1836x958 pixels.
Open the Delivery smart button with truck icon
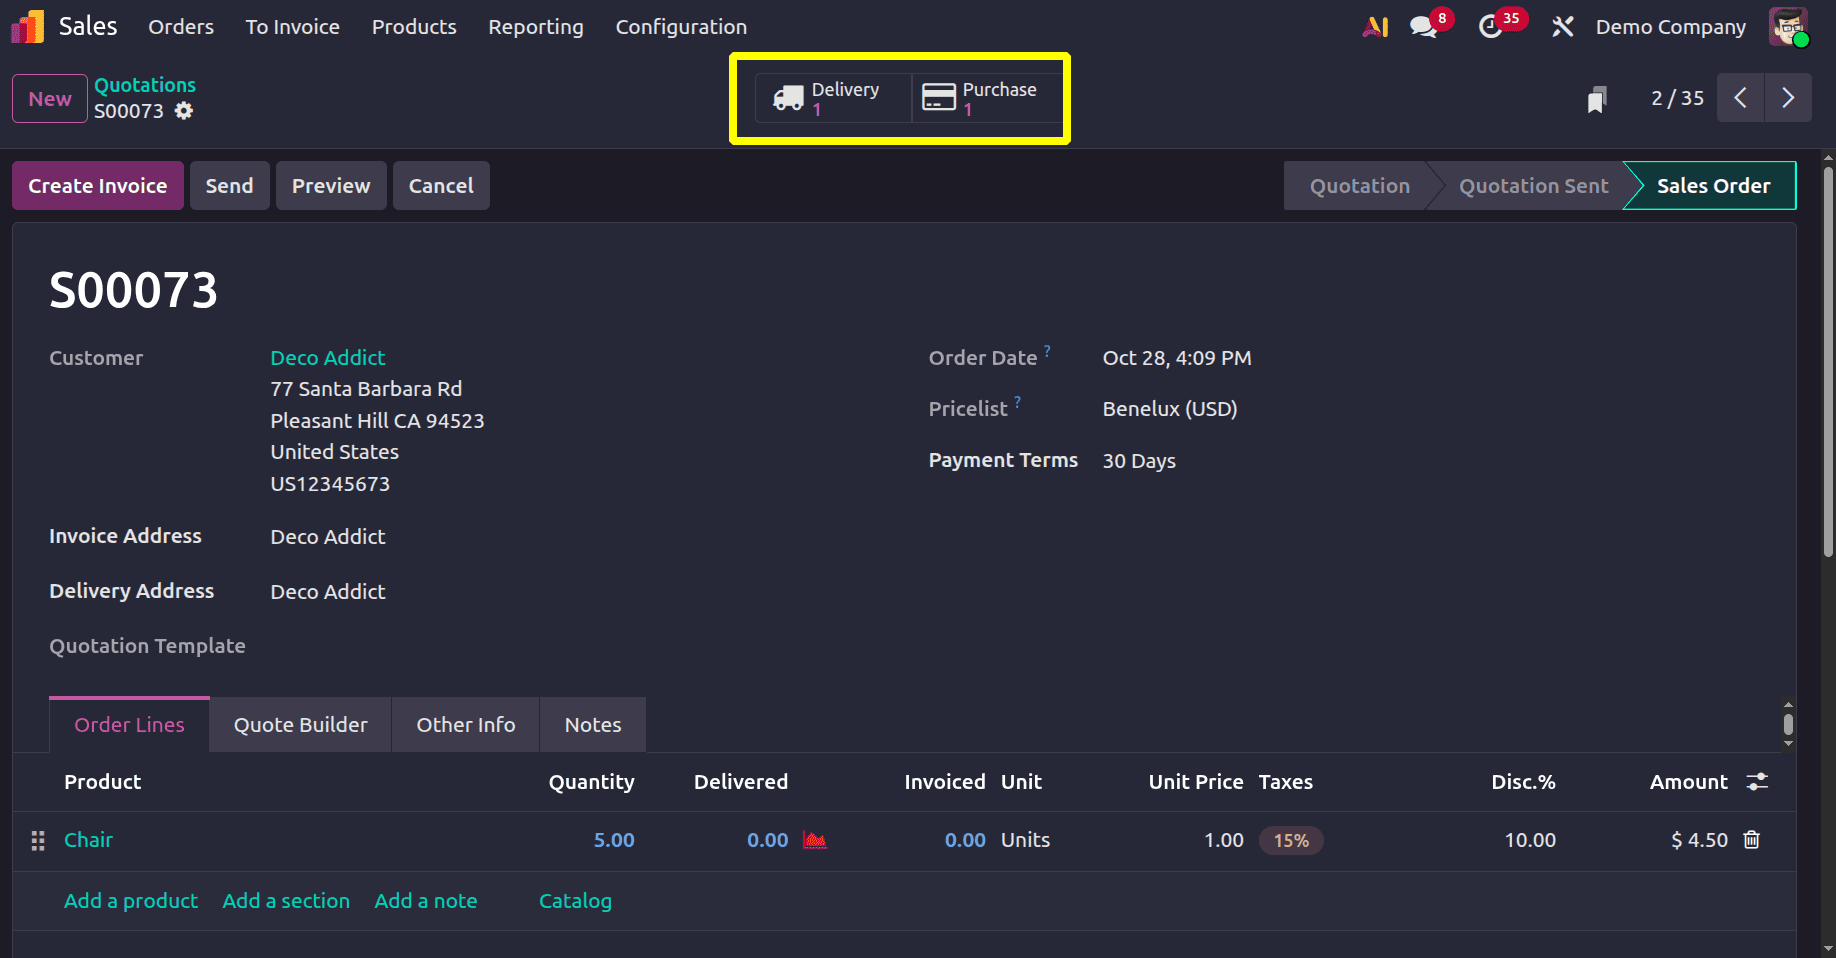830,98
